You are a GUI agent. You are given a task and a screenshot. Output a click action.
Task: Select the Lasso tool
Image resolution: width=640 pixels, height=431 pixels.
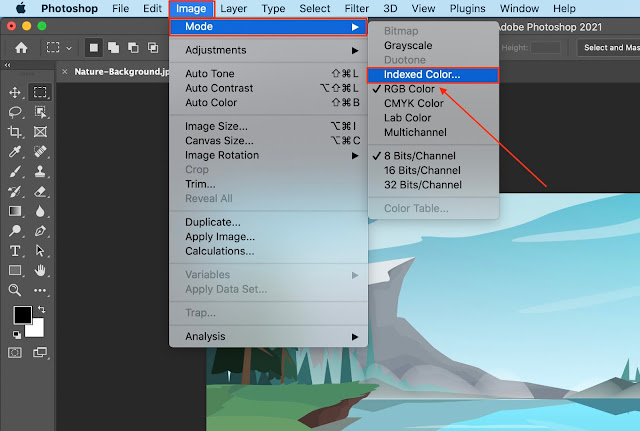pyautogui.click(x=15, y=112)
